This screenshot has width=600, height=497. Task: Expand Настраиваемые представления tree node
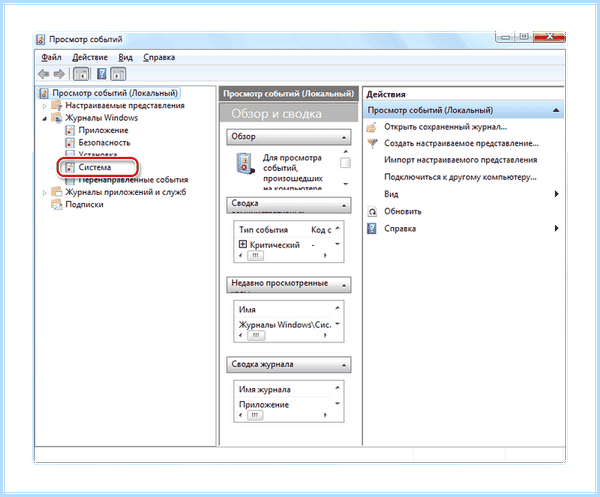click(44, 106)
